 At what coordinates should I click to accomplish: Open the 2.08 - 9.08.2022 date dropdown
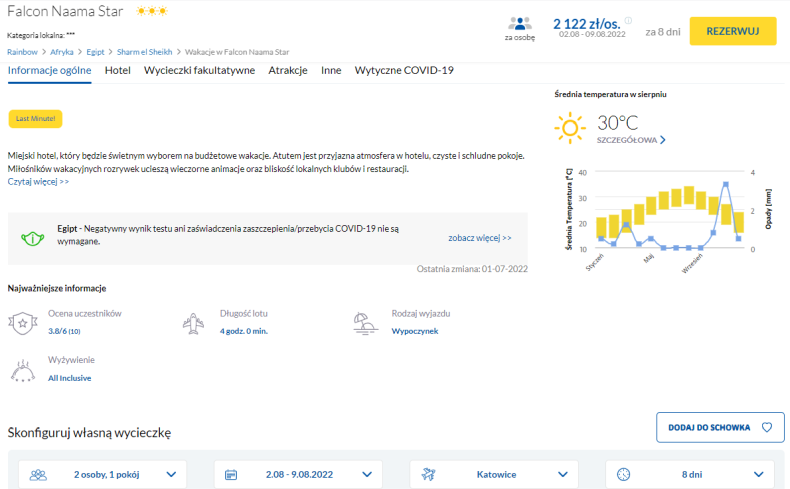tap(298, 474)
